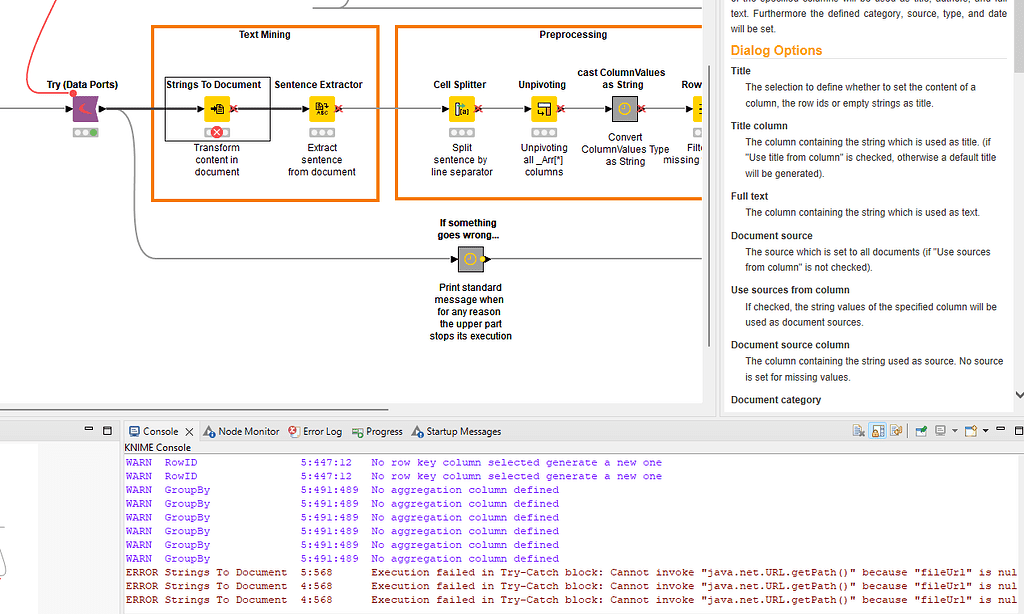The image size is (1024, 614).
Task: Click the Unpivoting node icon
Action: pos(543,109)
